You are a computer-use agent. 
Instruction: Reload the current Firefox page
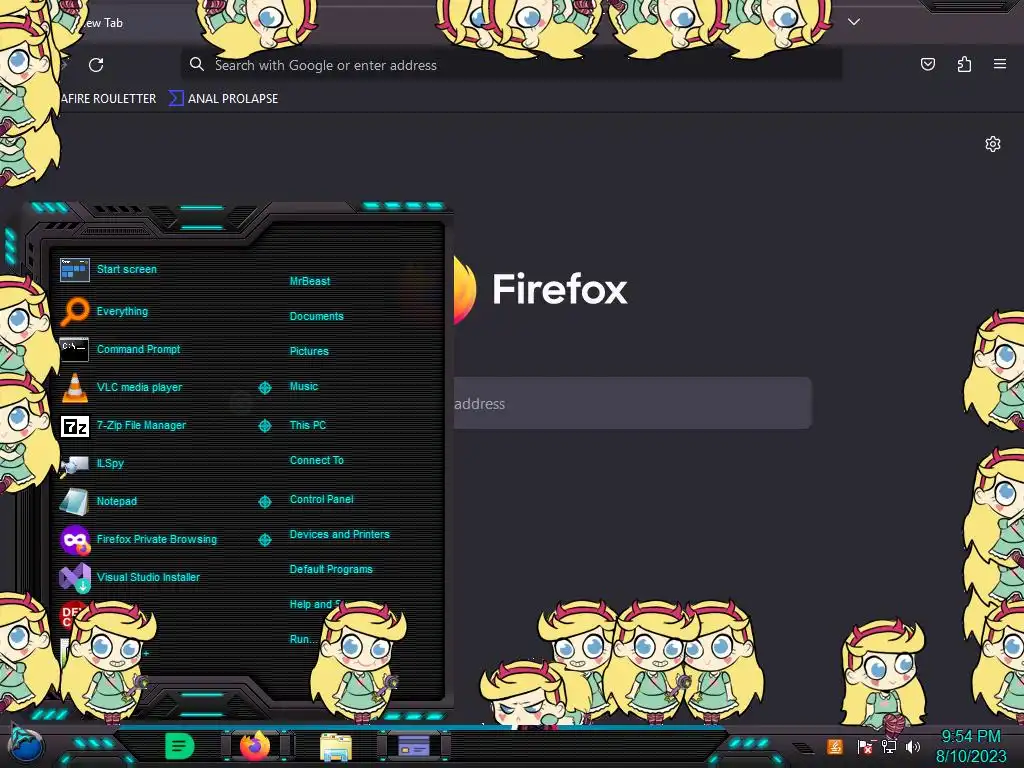tap(96, 65)
